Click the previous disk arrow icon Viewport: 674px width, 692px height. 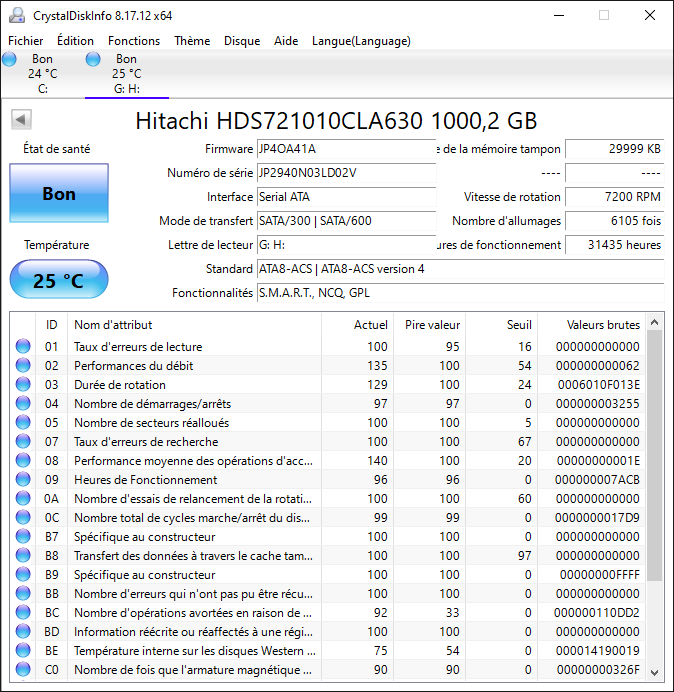(x=20, y=120)
